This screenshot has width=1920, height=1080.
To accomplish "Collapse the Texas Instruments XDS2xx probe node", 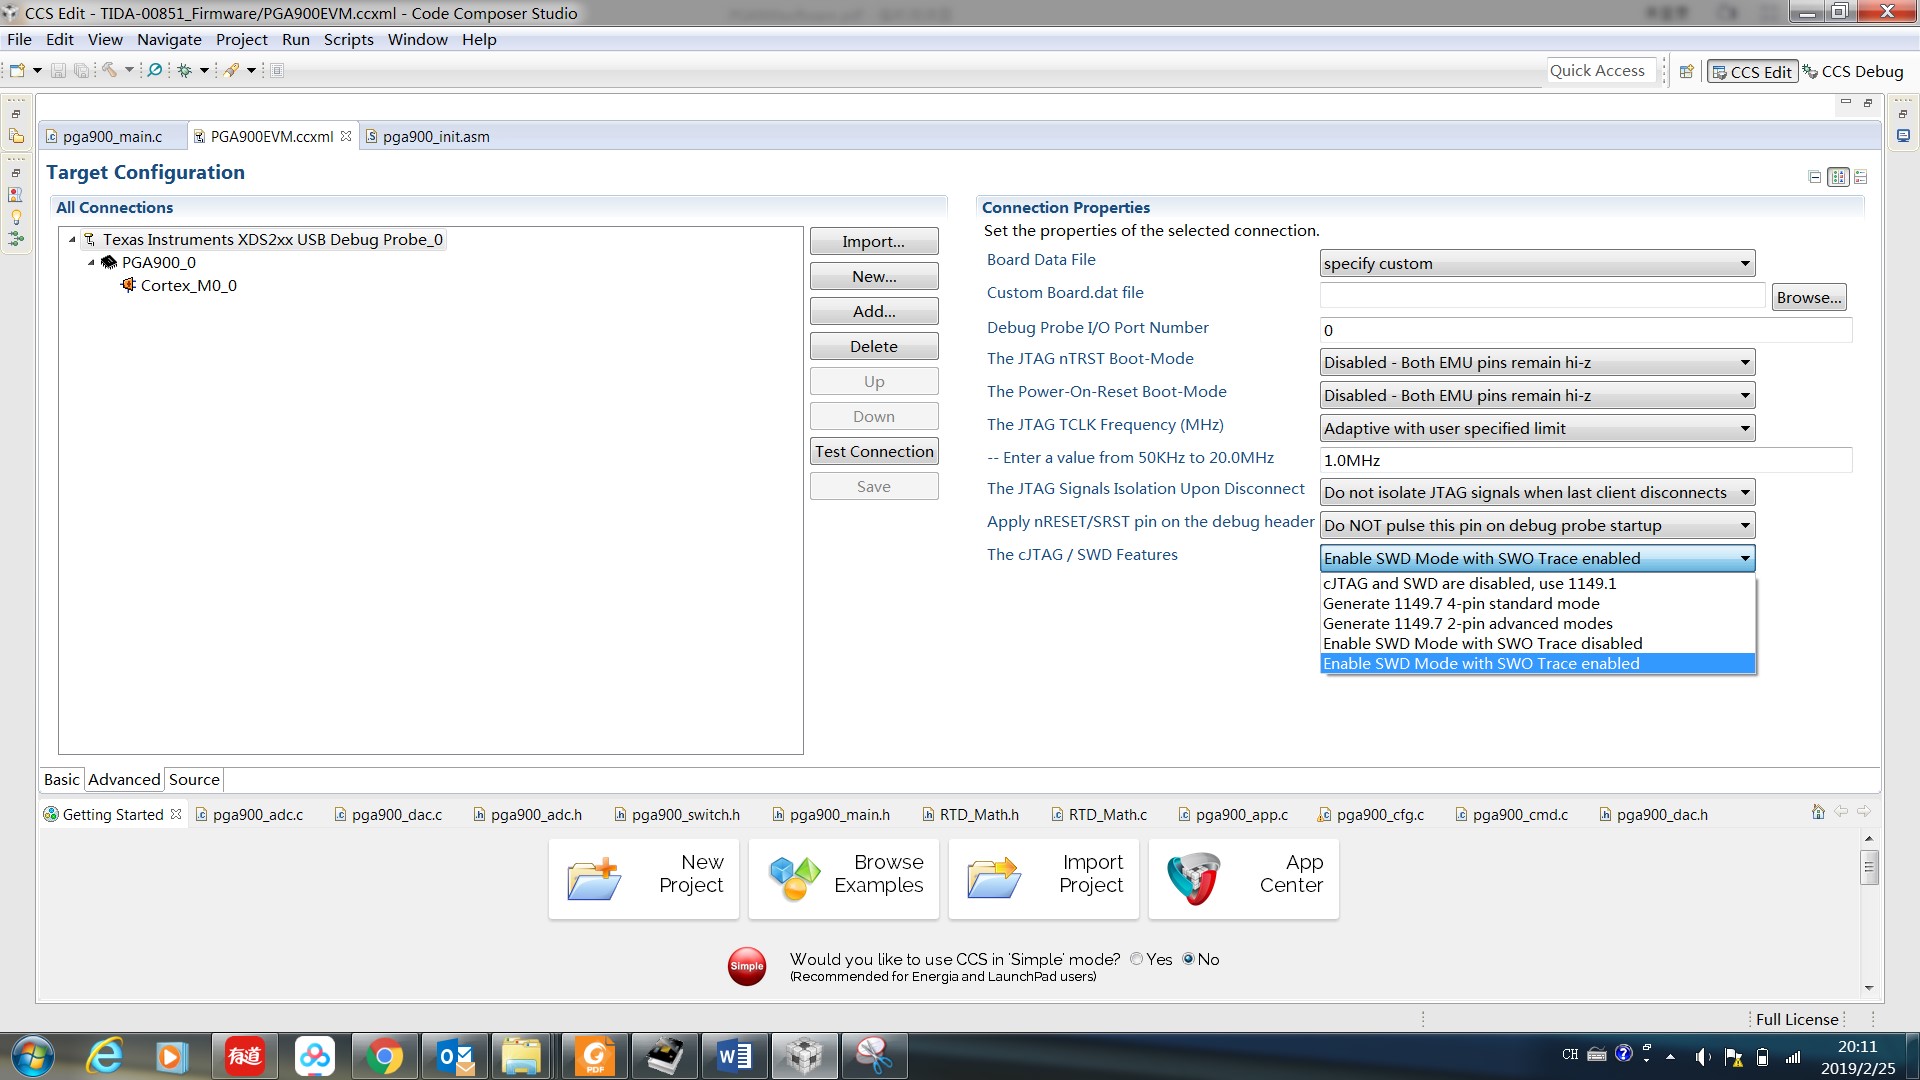I will click(x=72, y=240).
